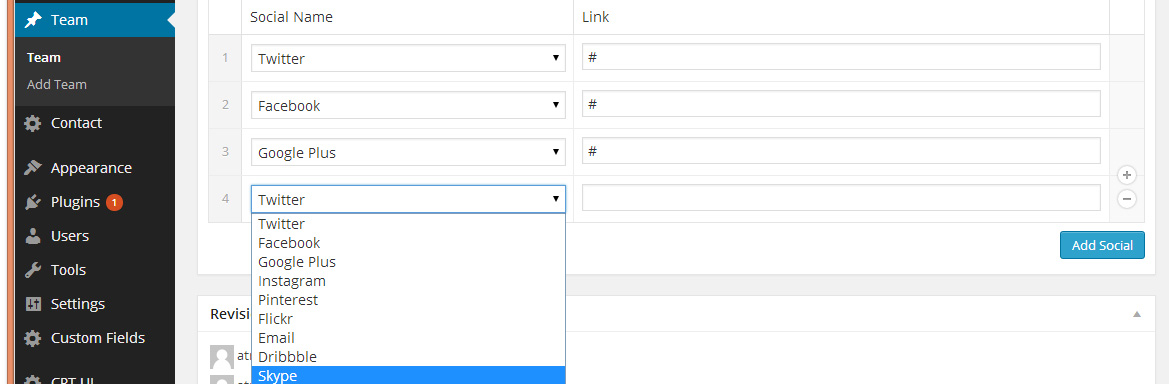Click the Plugins plug icon
1169x384 pixels.
[x=33, y=202]
